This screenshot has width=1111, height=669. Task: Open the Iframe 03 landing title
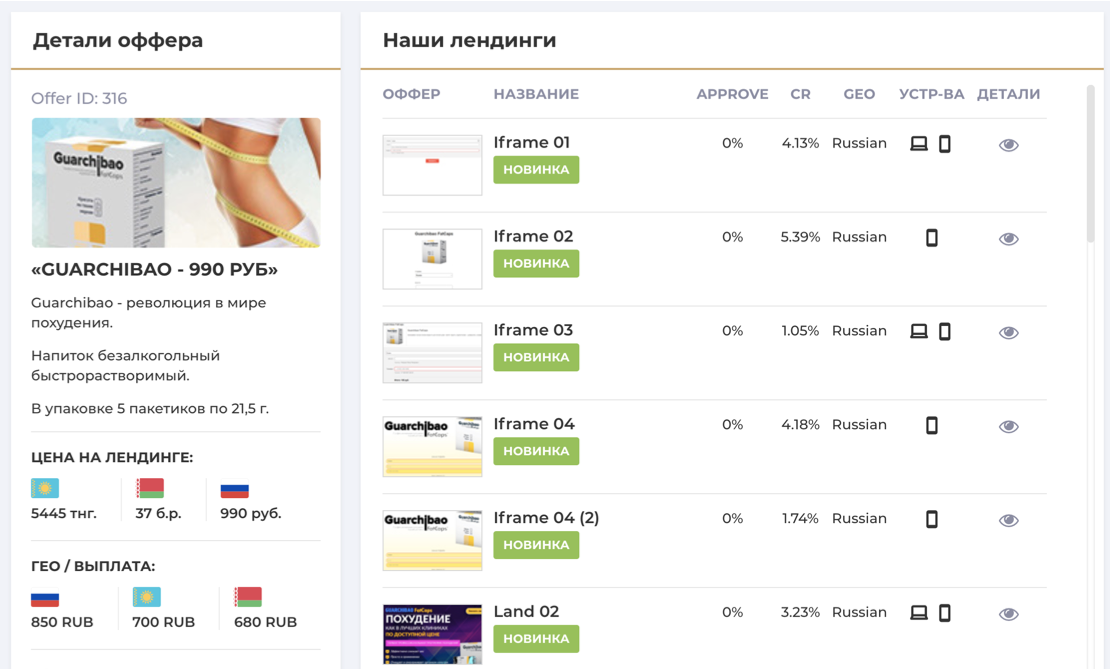(533, 330)
